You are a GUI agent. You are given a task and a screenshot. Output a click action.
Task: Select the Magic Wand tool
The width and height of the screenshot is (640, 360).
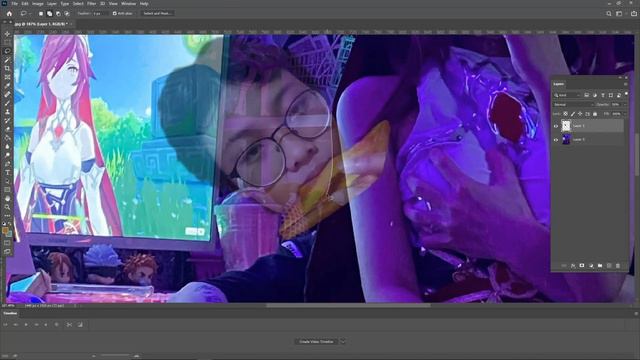pos(7,60)
